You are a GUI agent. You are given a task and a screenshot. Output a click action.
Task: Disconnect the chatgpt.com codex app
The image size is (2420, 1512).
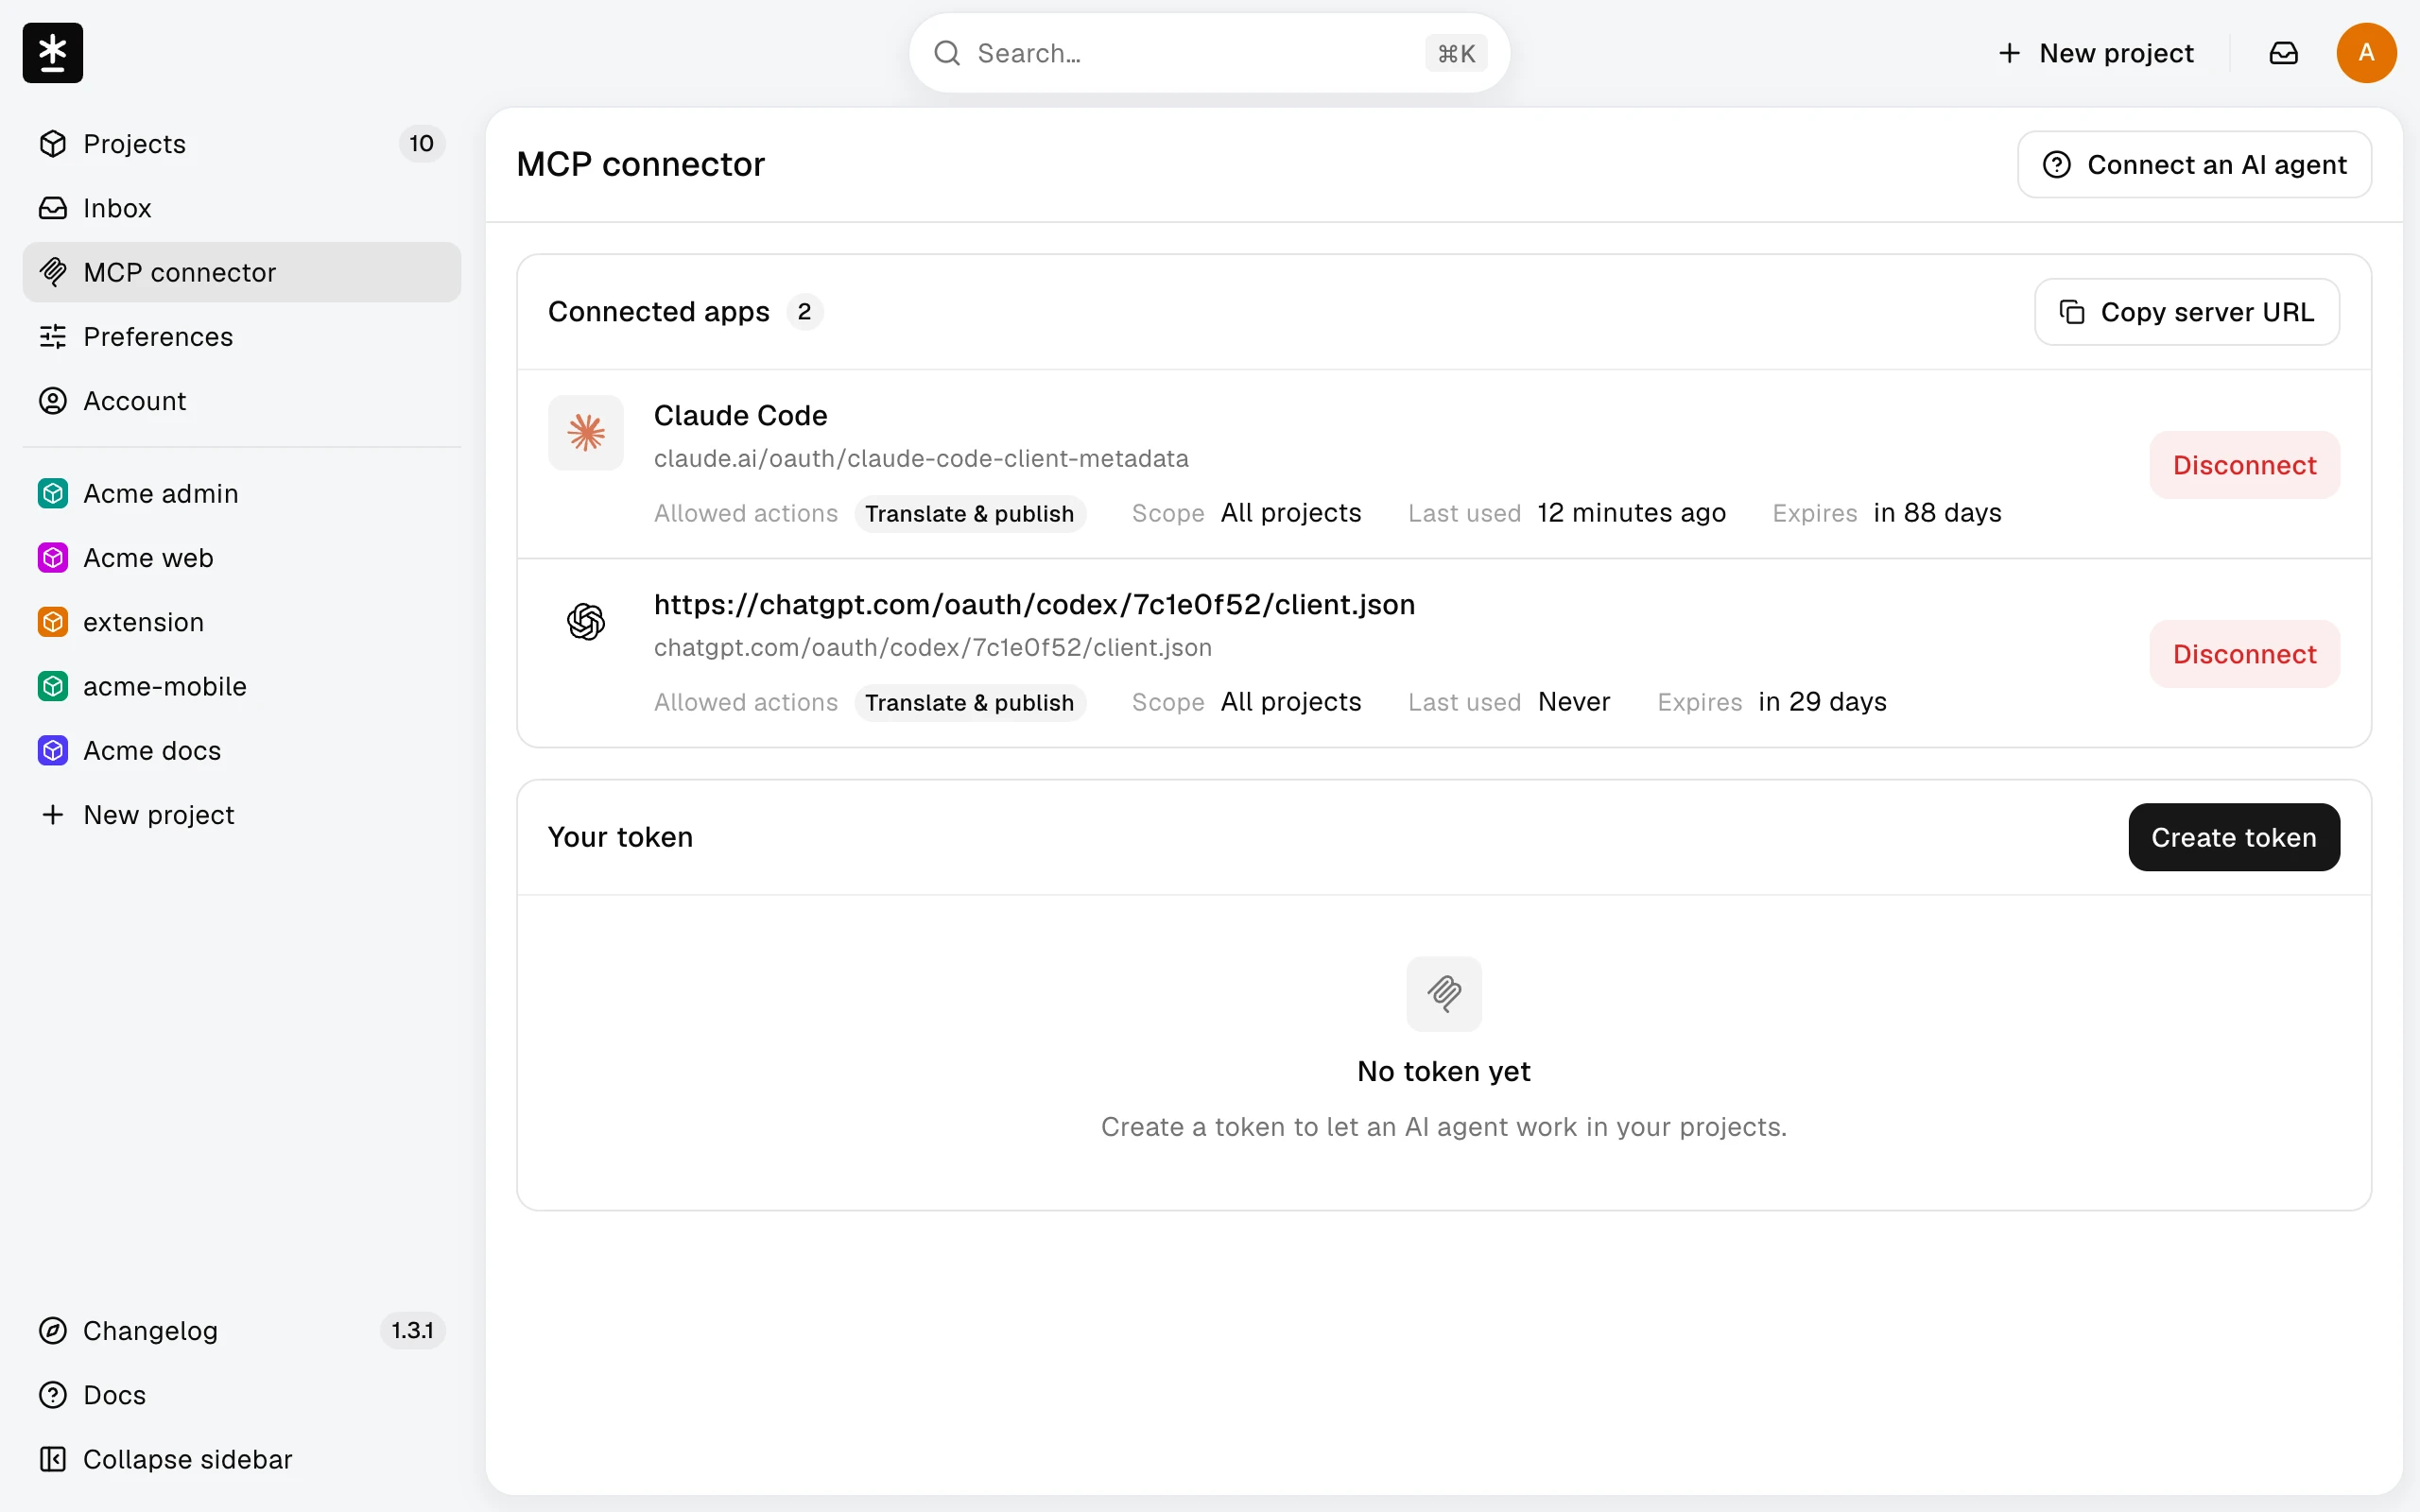[2244, 654]
